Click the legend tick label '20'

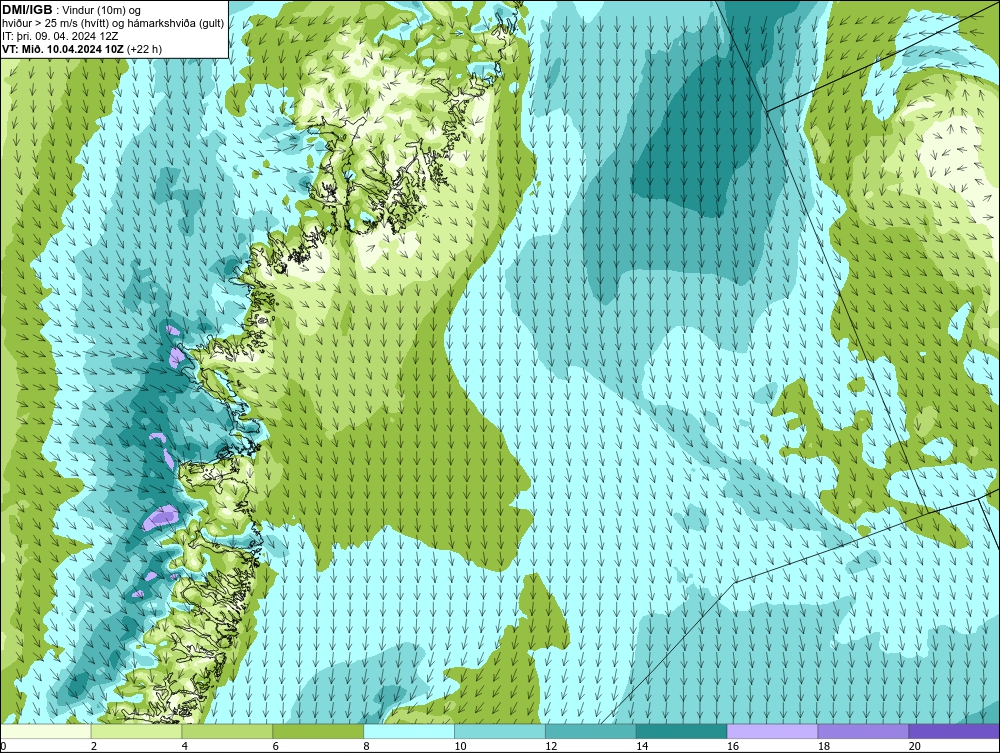[915, 746]
